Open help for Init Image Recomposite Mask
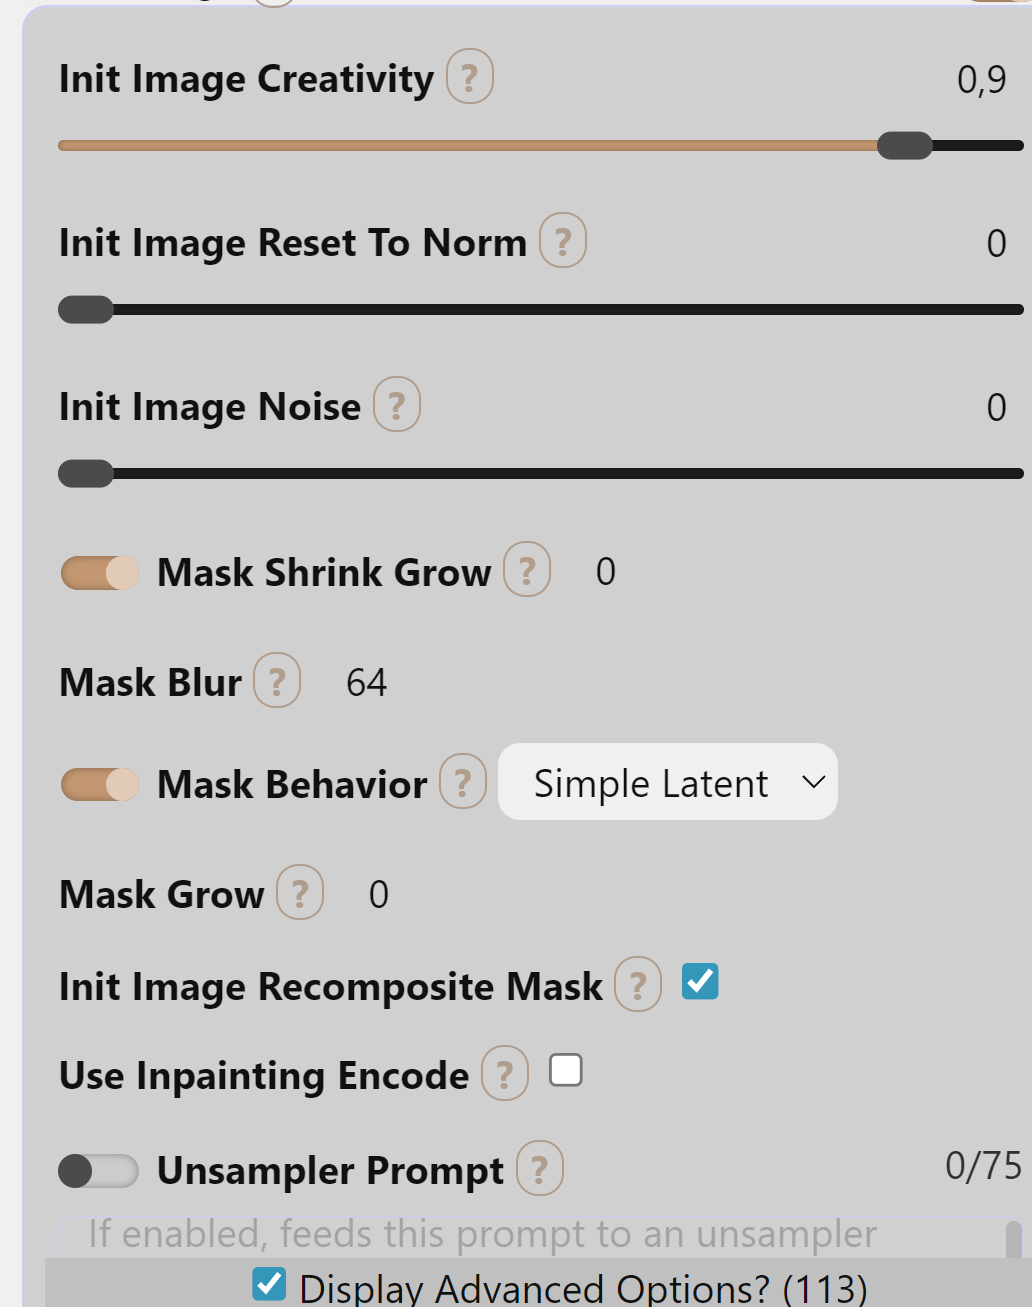The image size is (1032, 1307). [x=638, y=985]
